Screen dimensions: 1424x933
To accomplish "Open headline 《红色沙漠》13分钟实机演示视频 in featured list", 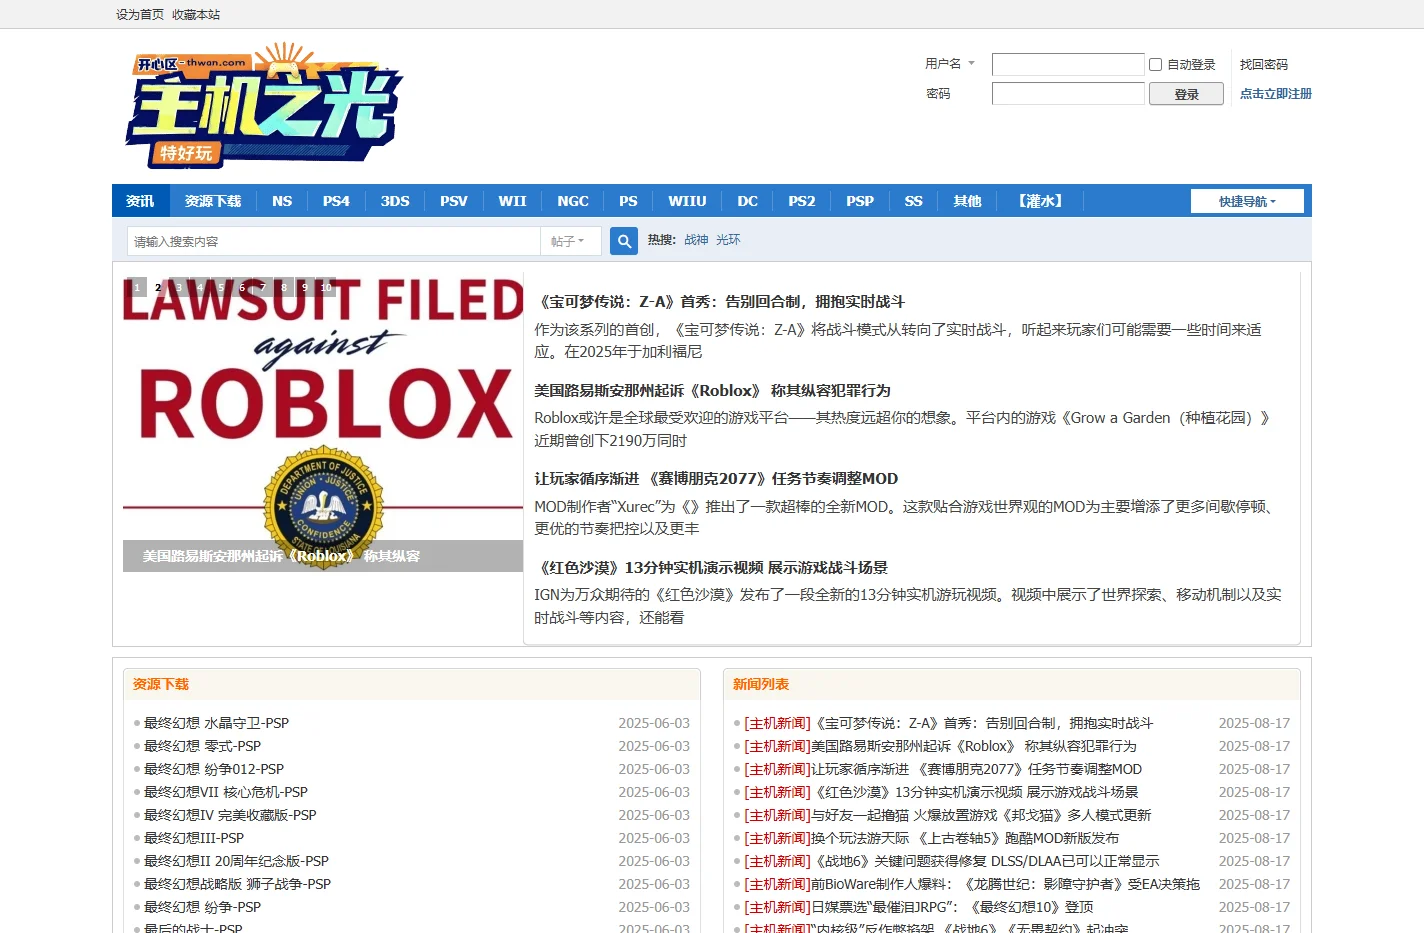I will 711,567.
